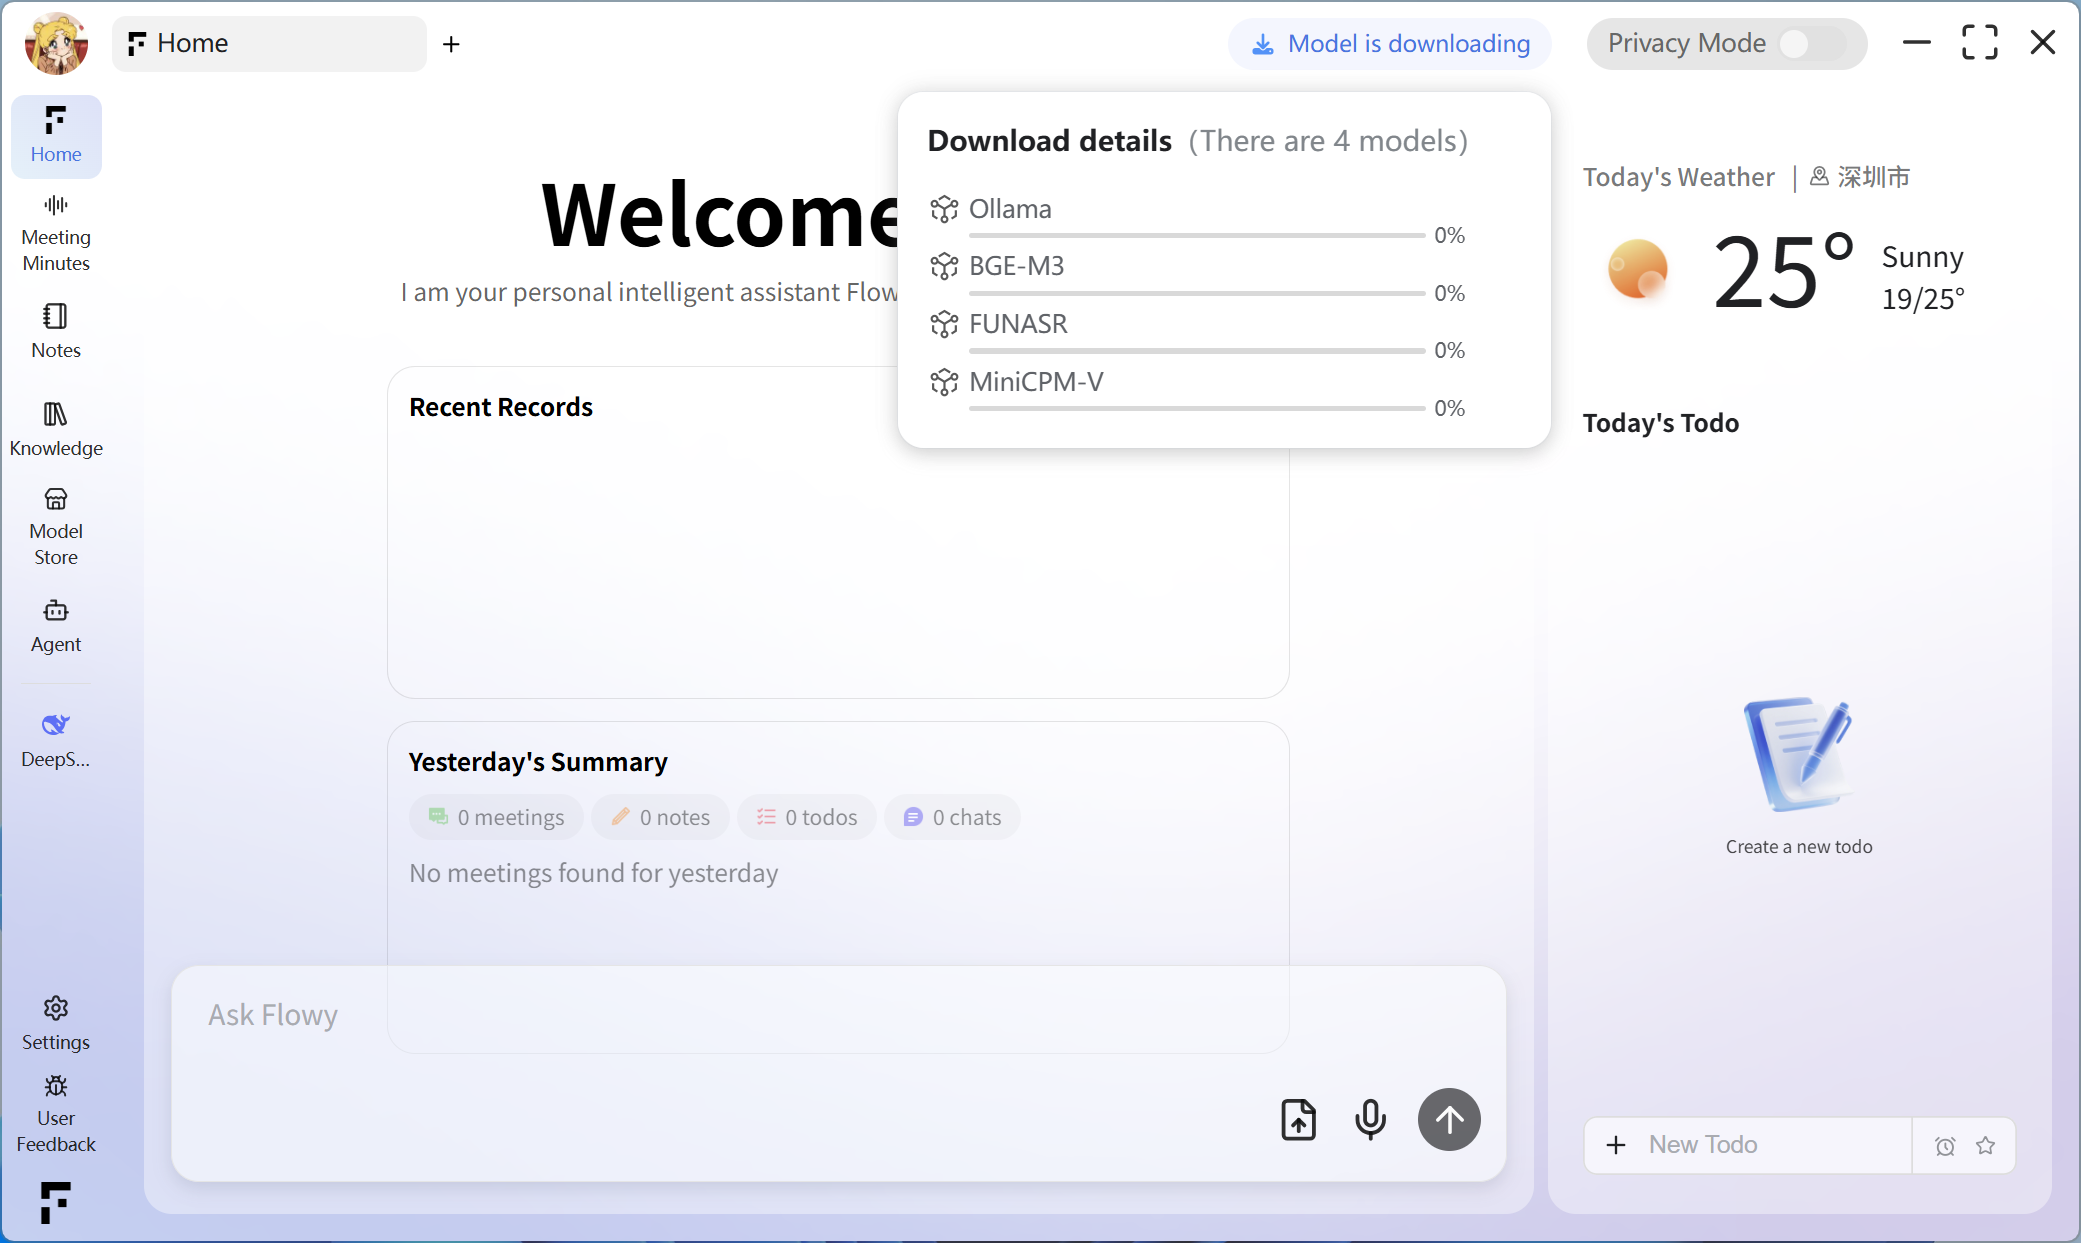Viewport: 2081px width, 1243px height.
Task: Go to the Knowledge library
Action: click(x=56, y=429)
